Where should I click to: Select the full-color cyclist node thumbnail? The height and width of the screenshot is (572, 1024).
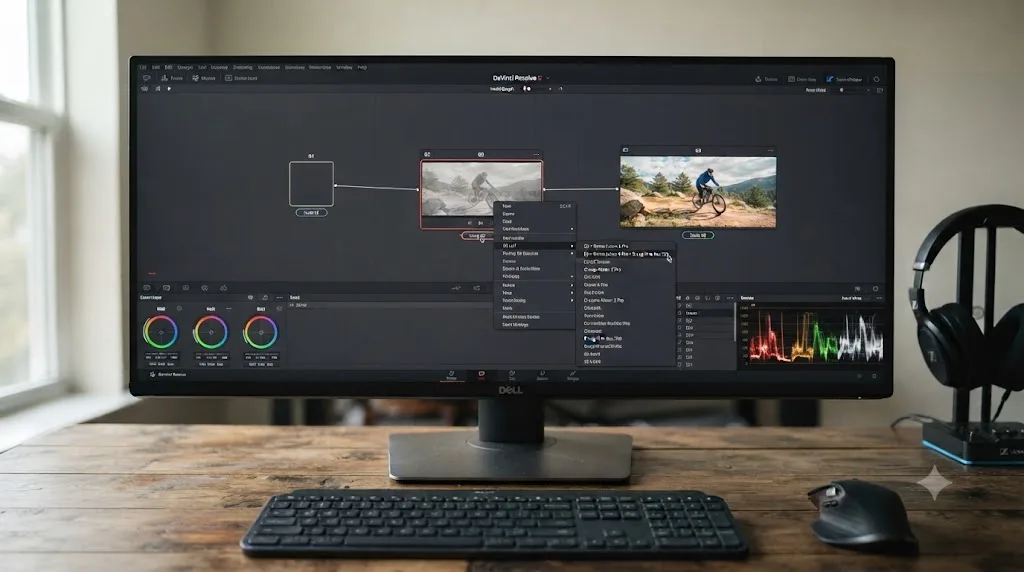[x=698, y=191]
